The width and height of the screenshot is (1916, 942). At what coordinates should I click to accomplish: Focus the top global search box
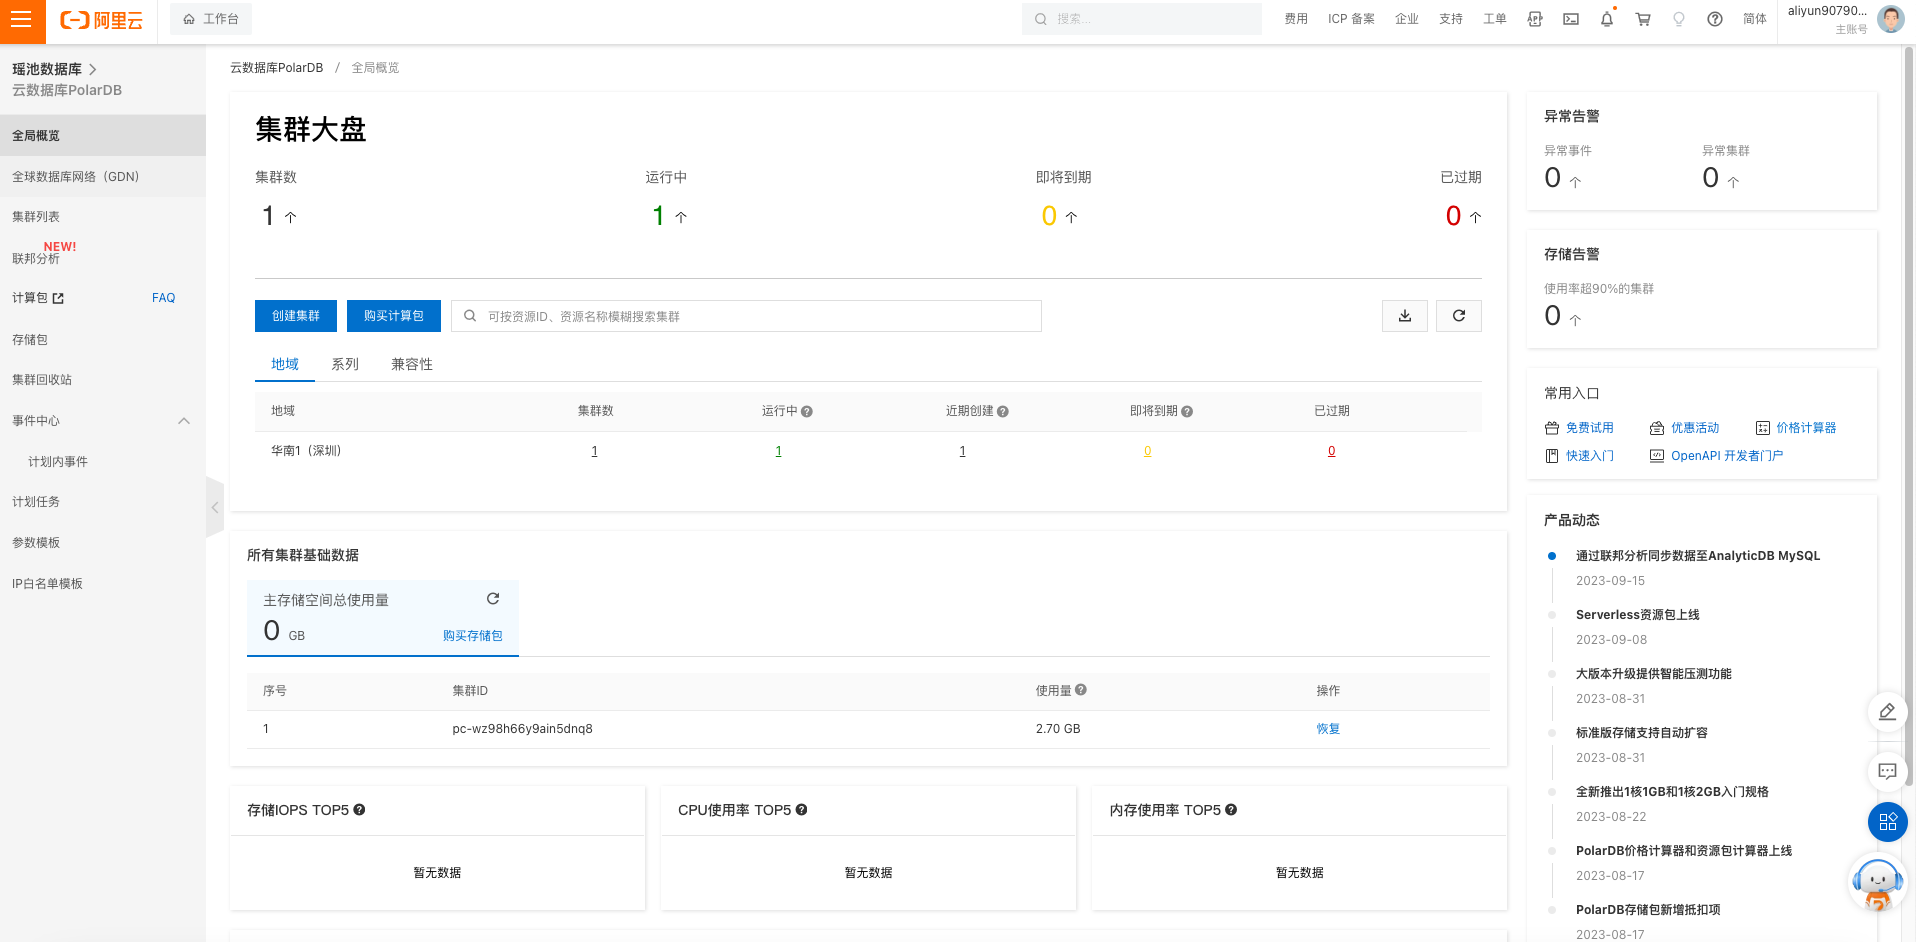pyautogui.click(x=1141, y=19)
